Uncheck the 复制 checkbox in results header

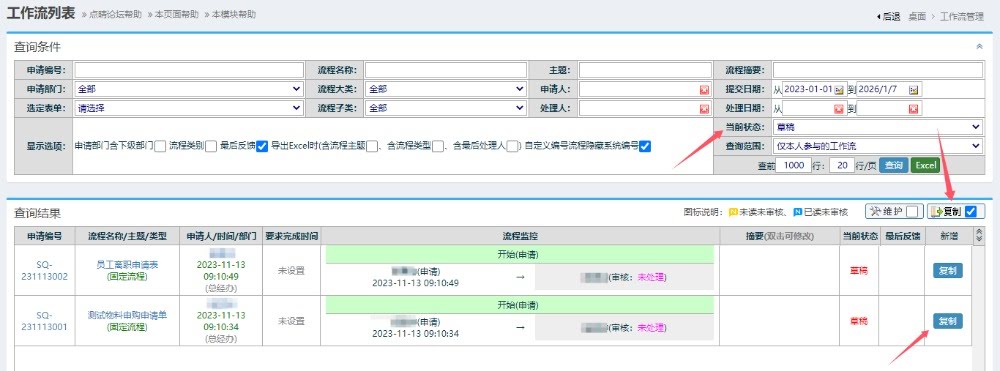click(x=971, y=212)
